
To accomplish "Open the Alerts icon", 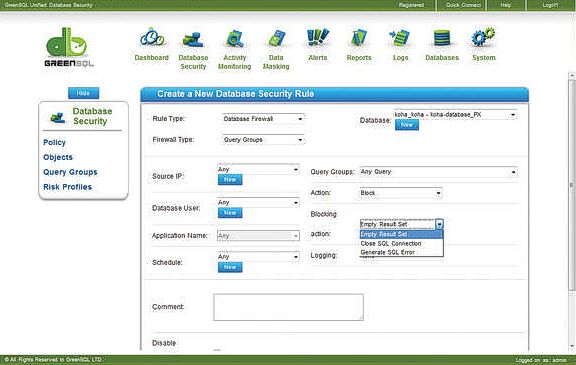I will tap(318, 37).
